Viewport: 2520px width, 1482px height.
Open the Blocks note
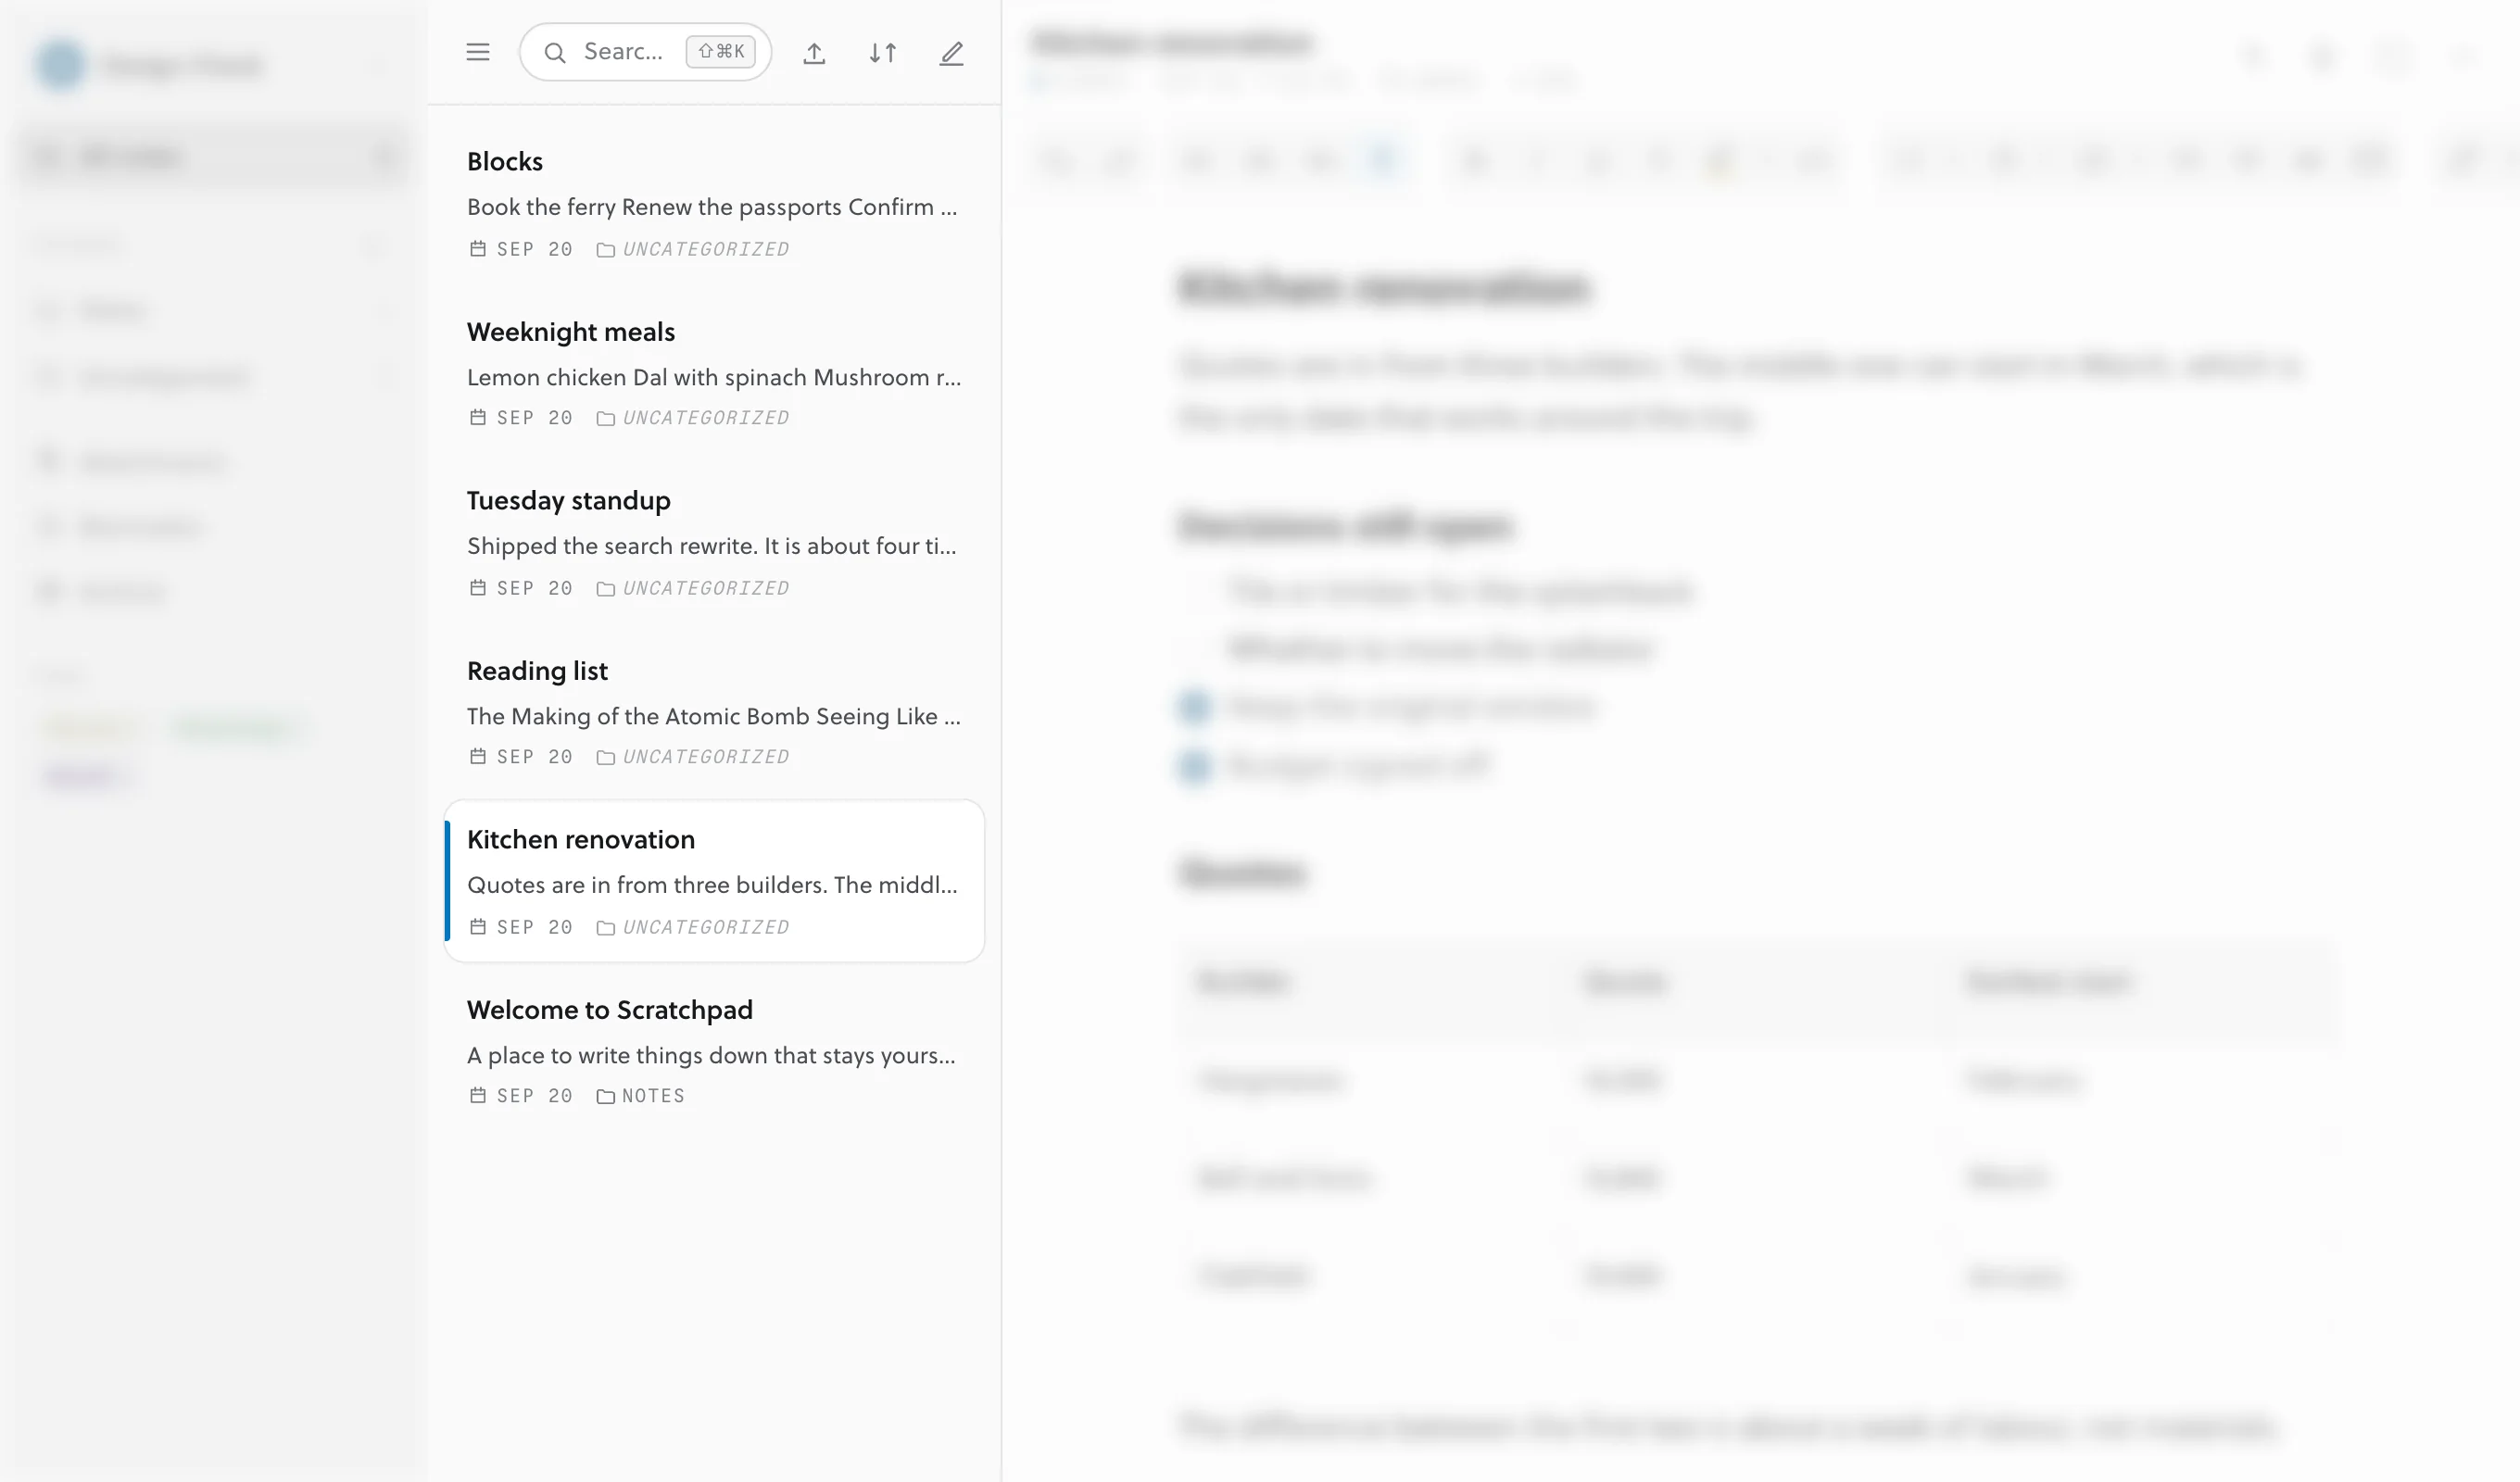coord(714,204)
